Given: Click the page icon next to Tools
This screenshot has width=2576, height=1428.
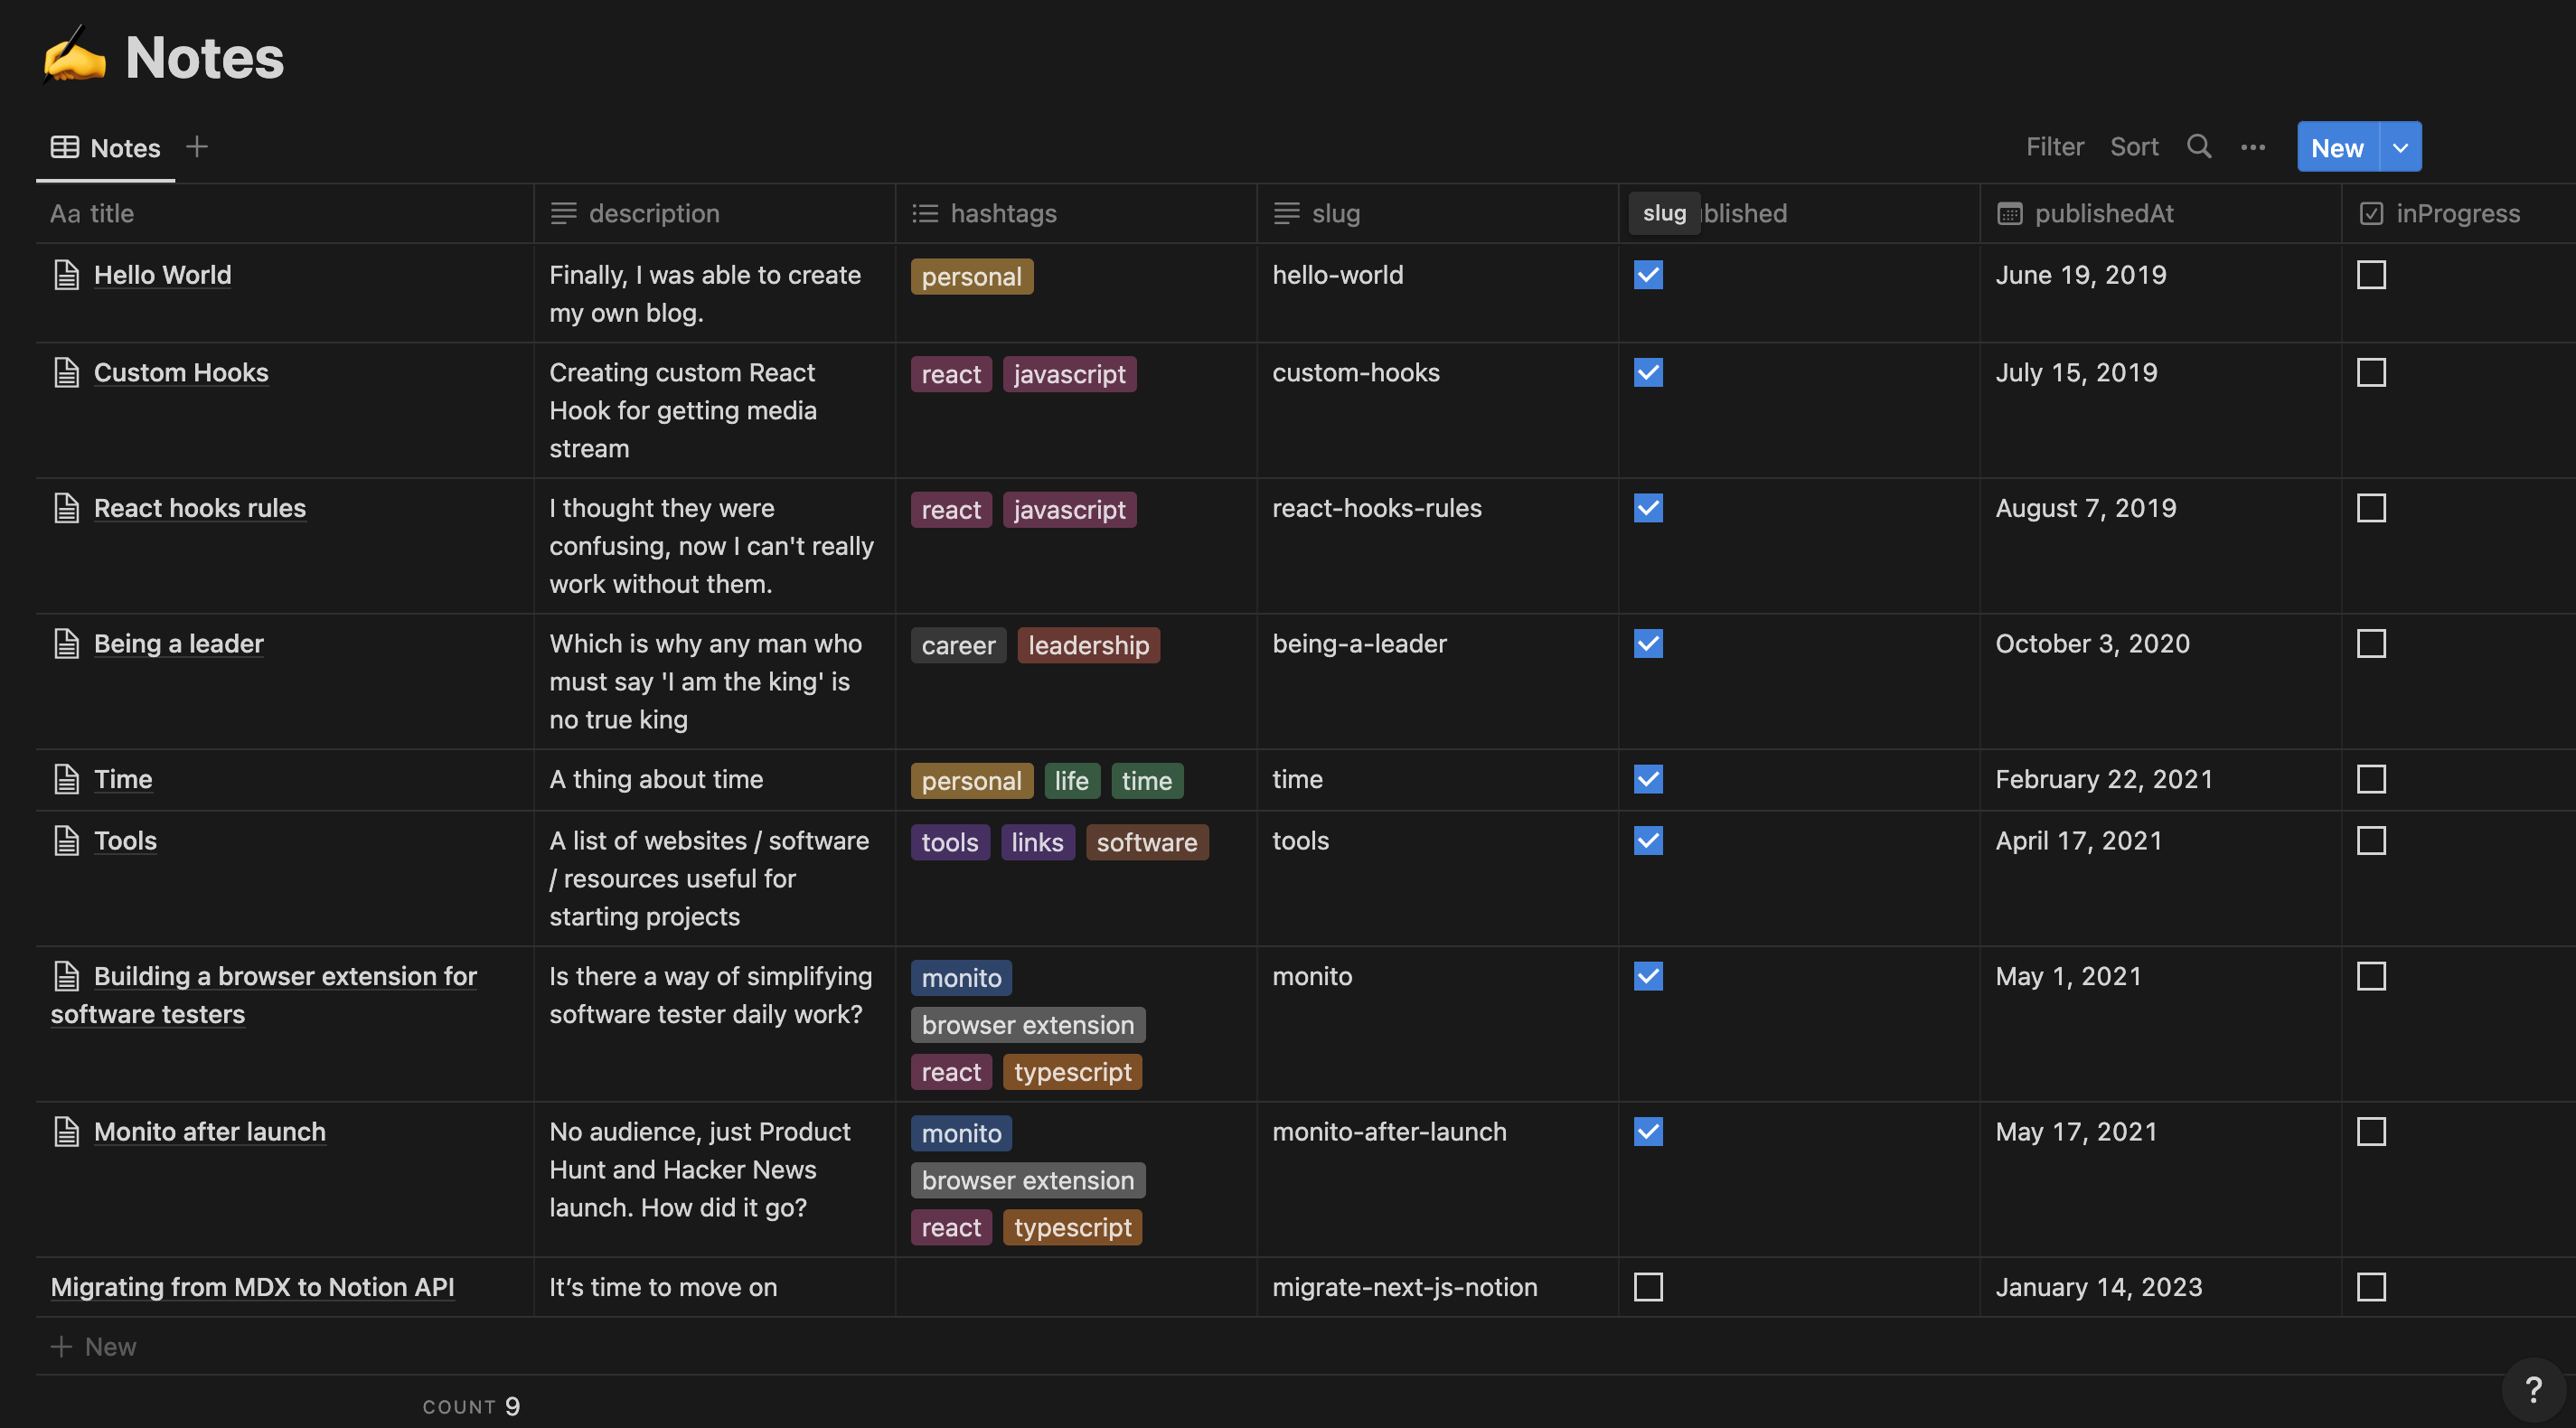Looking at the screenshot, I should pos(66,841).
